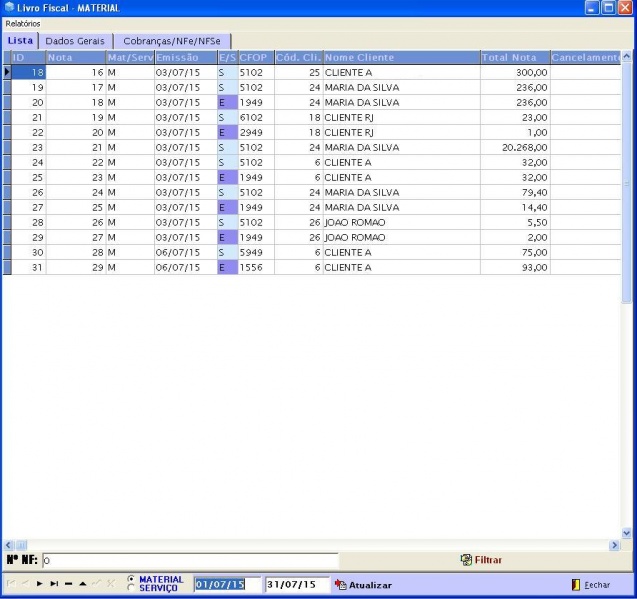
Task: Go to next record in navigator
Action: click(x=41, y=584)
